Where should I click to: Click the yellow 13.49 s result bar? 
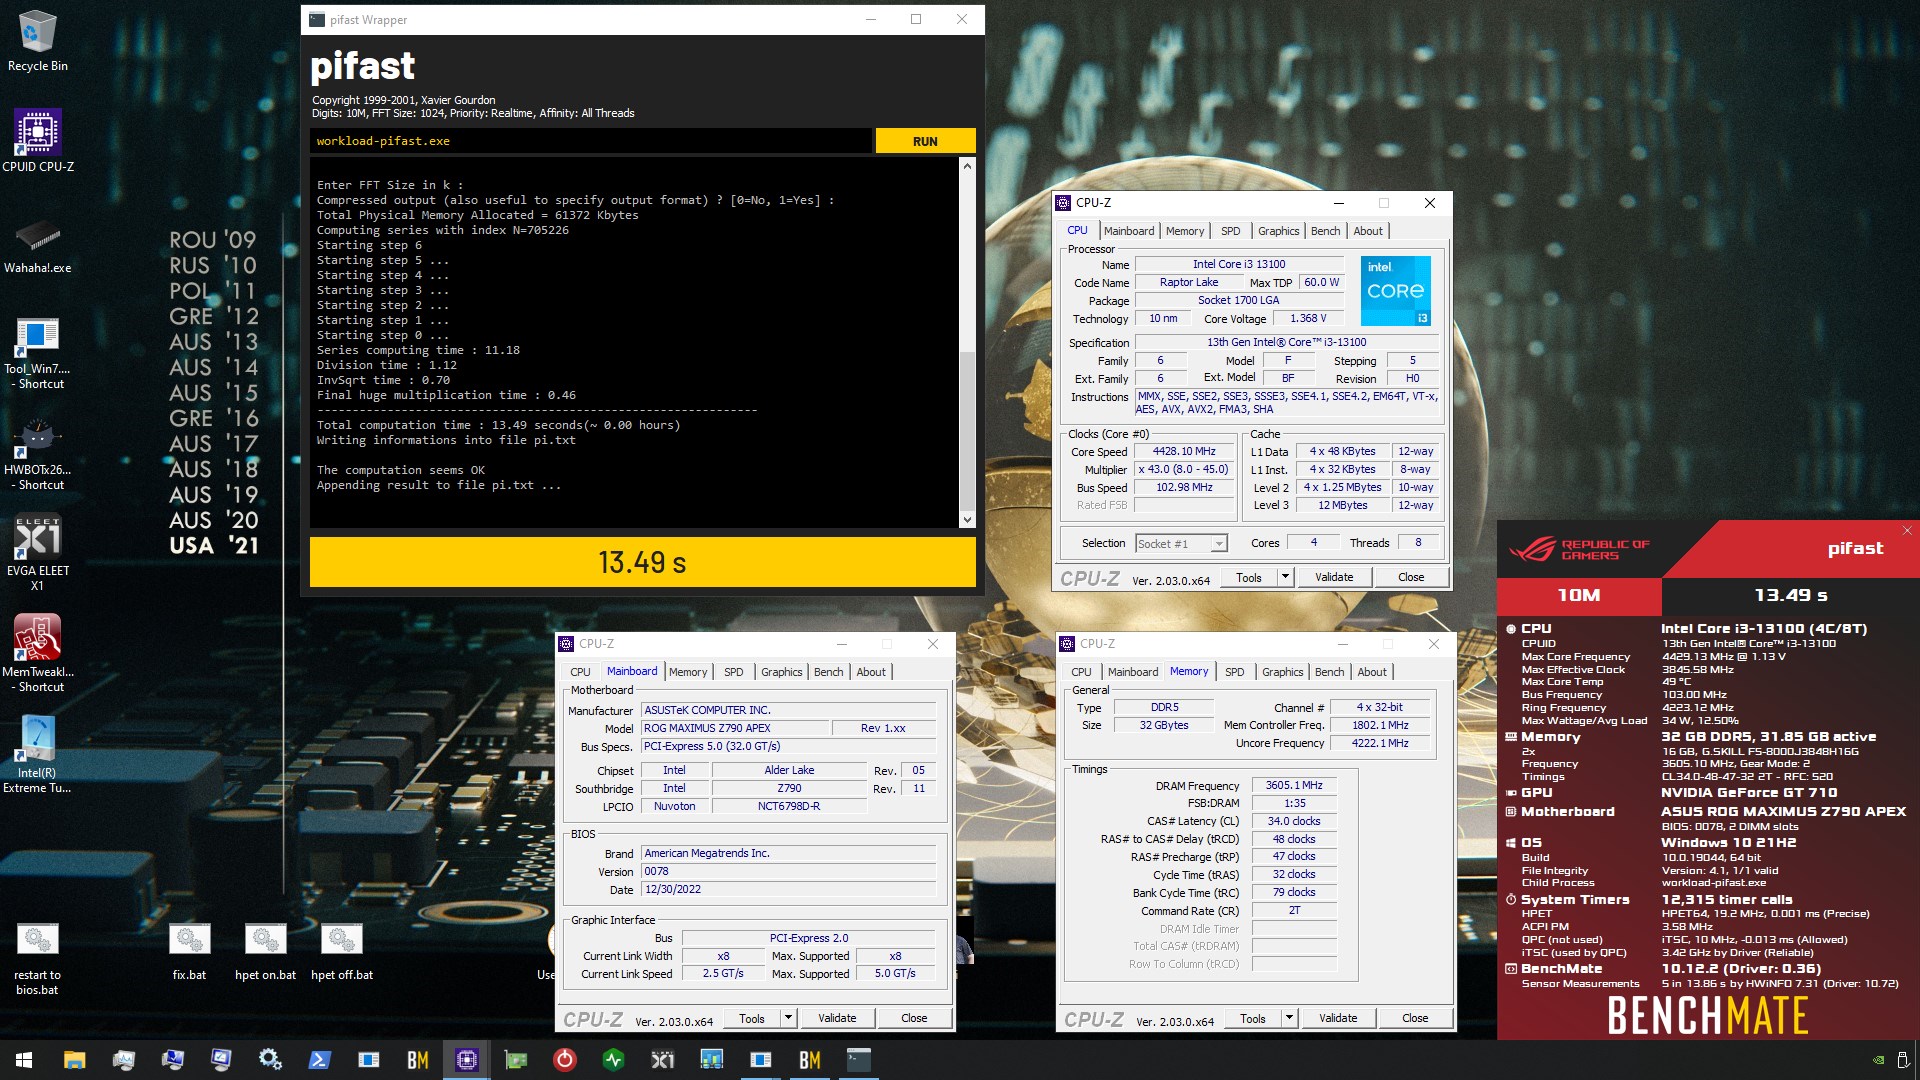click(642, 562)
